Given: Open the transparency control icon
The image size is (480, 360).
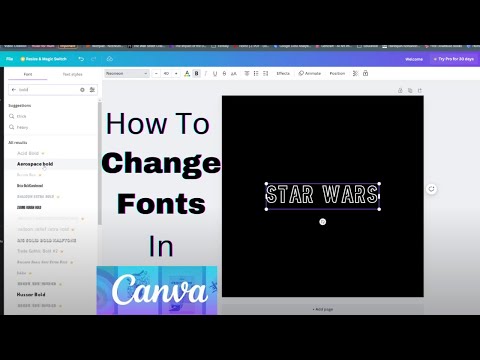Looking at the screenshot, I should [355, 73].
